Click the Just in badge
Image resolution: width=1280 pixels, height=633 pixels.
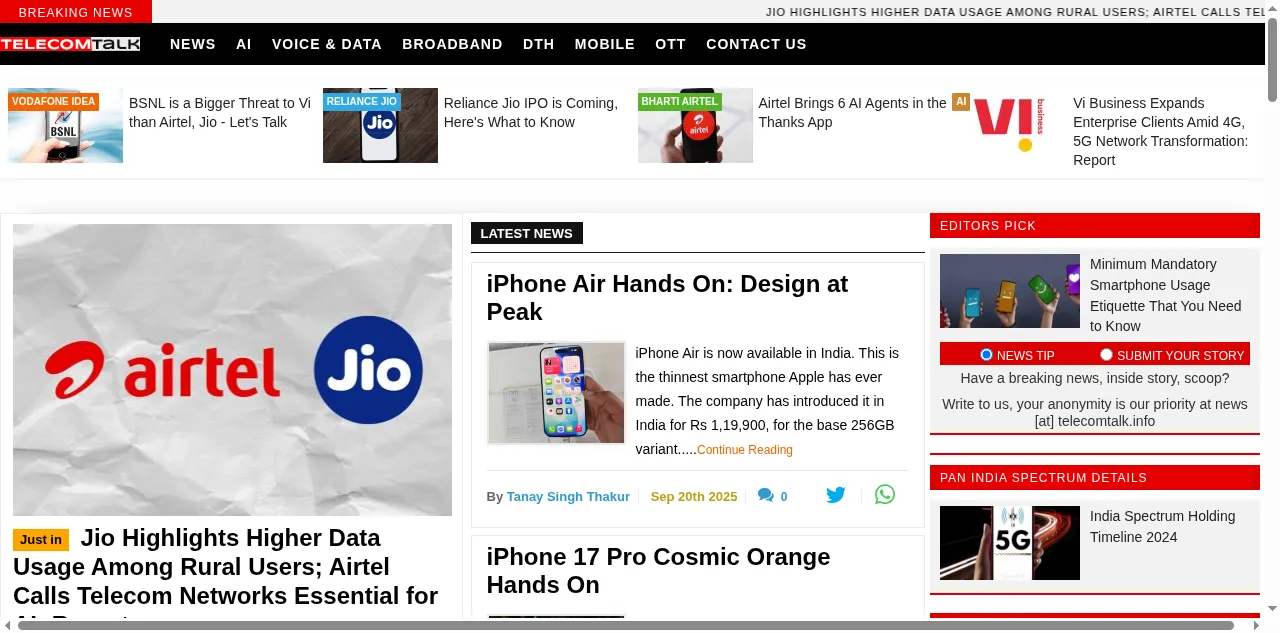coord(41,539)
